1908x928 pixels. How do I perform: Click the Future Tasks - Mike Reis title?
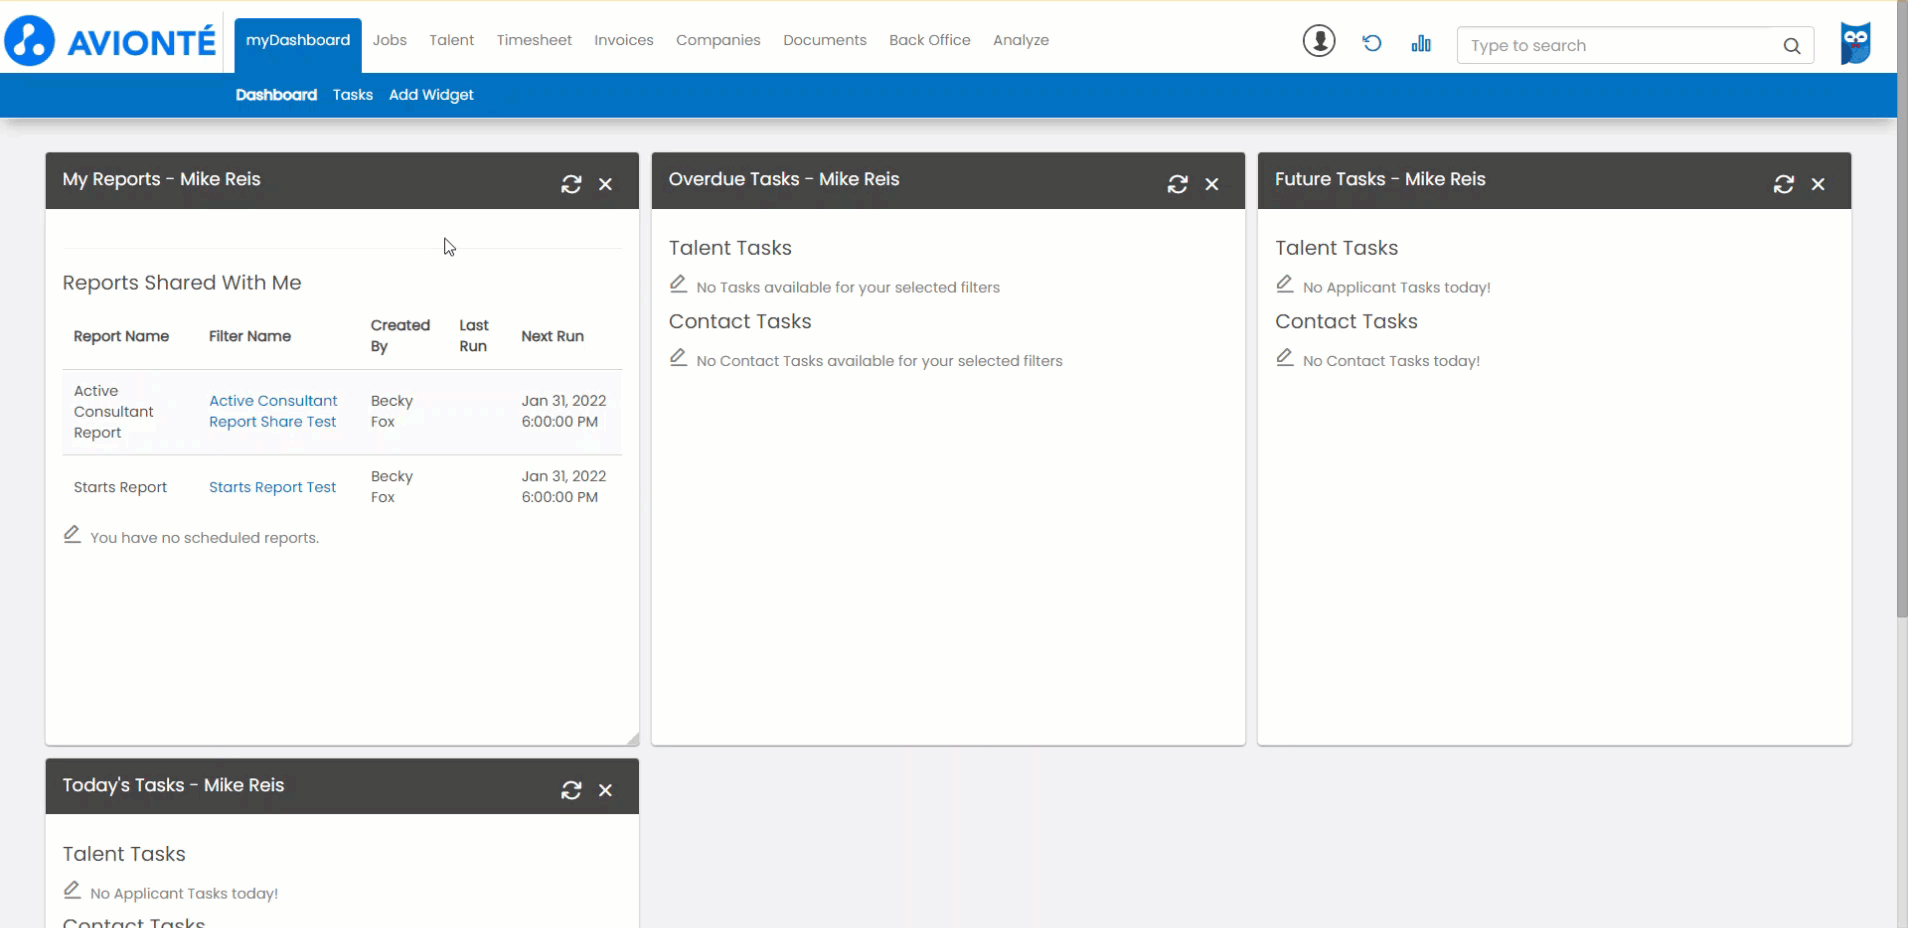tap(1380, 179)
